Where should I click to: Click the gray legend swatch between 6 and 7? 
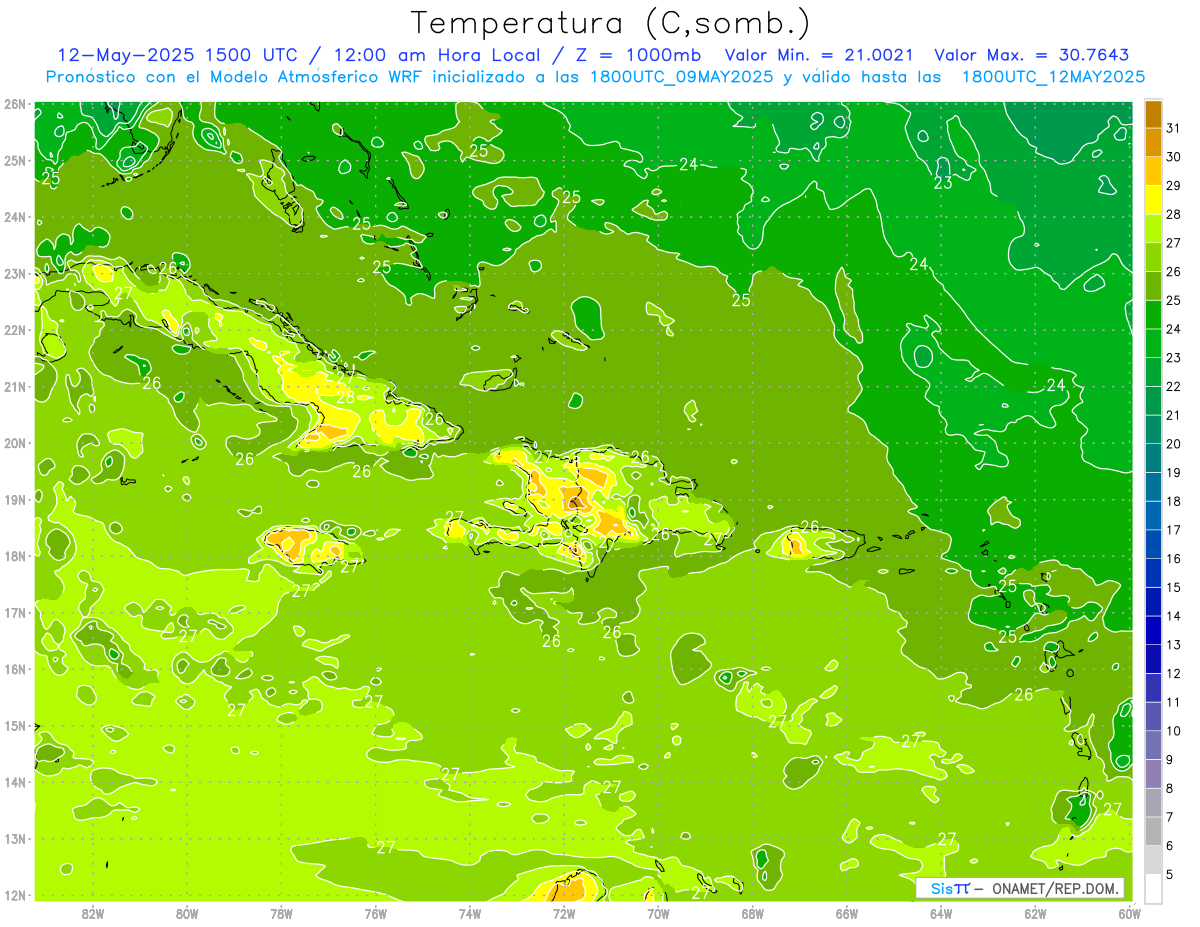point(1153,831)
